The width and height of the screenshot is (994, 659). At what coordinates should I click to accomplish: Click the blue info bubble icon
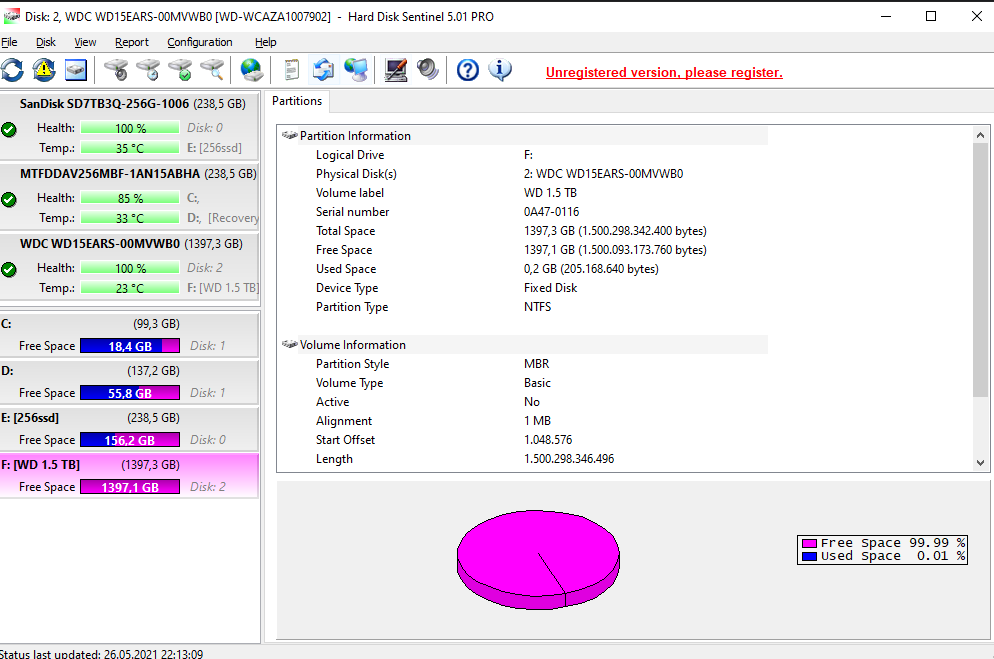500,70
